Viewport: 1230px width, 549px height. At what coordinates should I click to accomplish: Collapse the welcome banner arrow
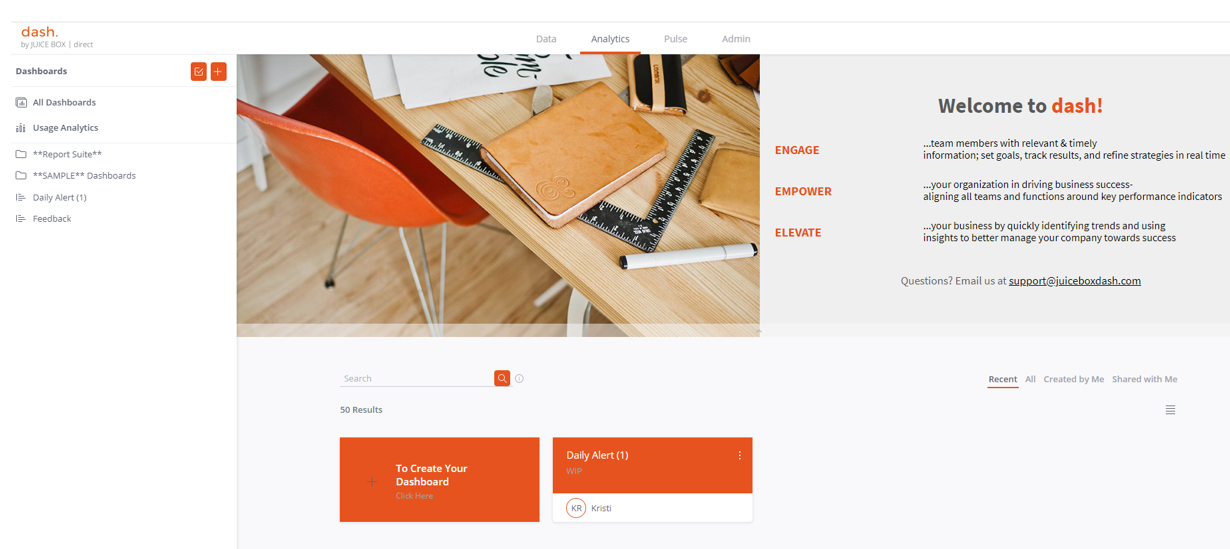point(758,331)
